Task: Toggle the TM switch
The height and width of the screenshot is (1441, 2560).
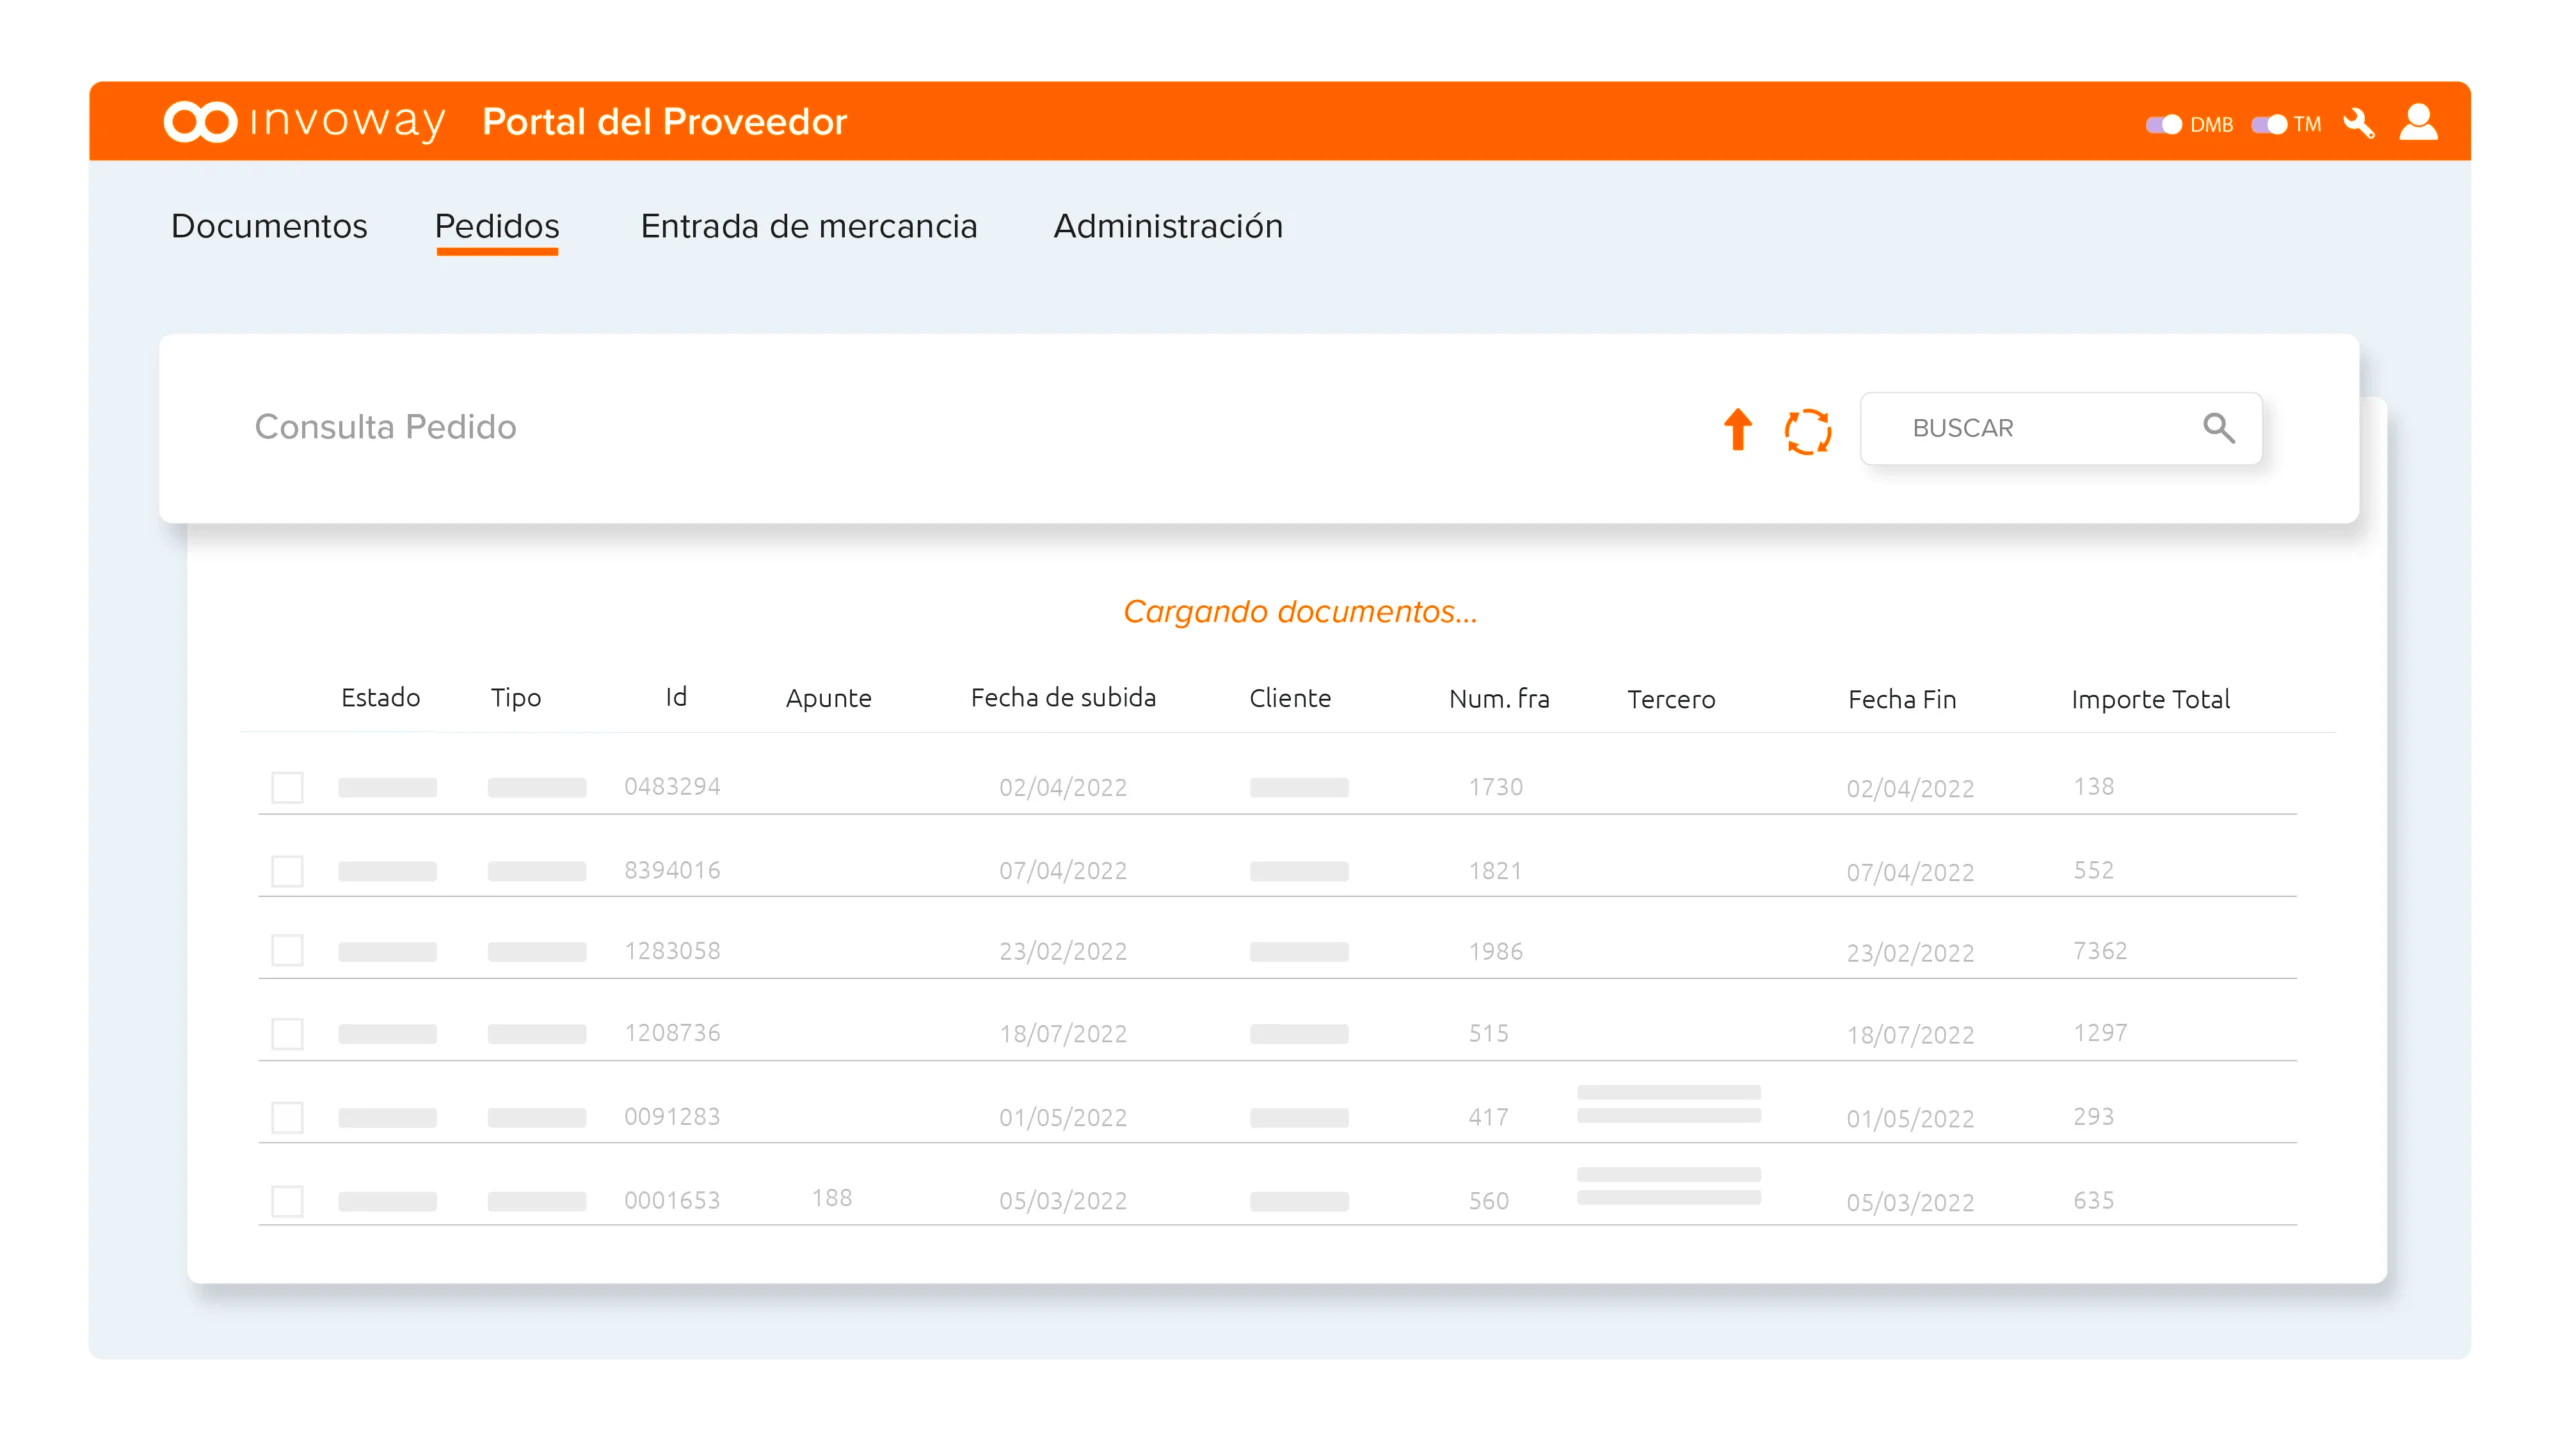Action: click(x=2269, y=125)
